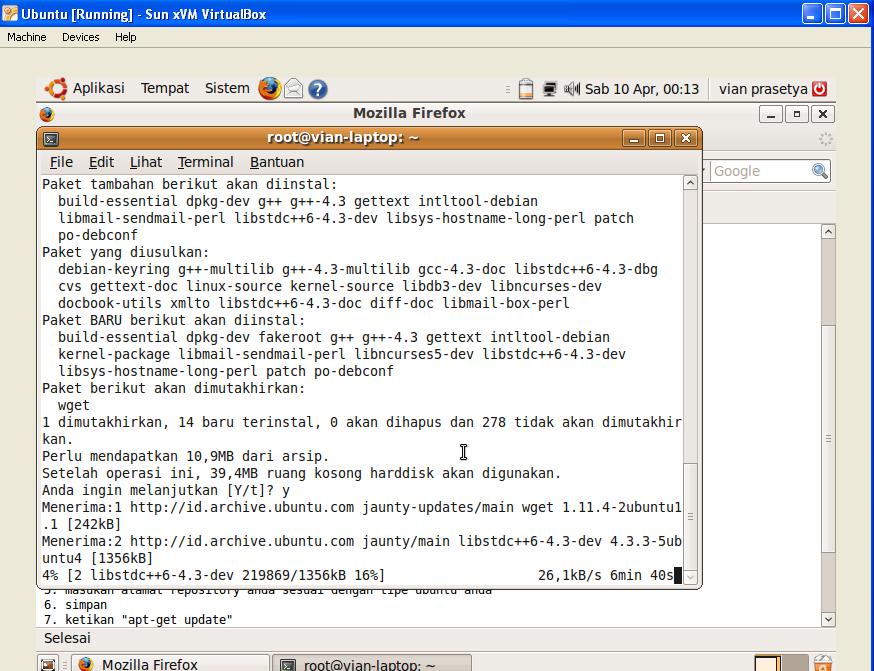The image size is (874, 671).
Task: Open the Ubuntu Aplikasi menu logo
Action: [x=56, y=89]
